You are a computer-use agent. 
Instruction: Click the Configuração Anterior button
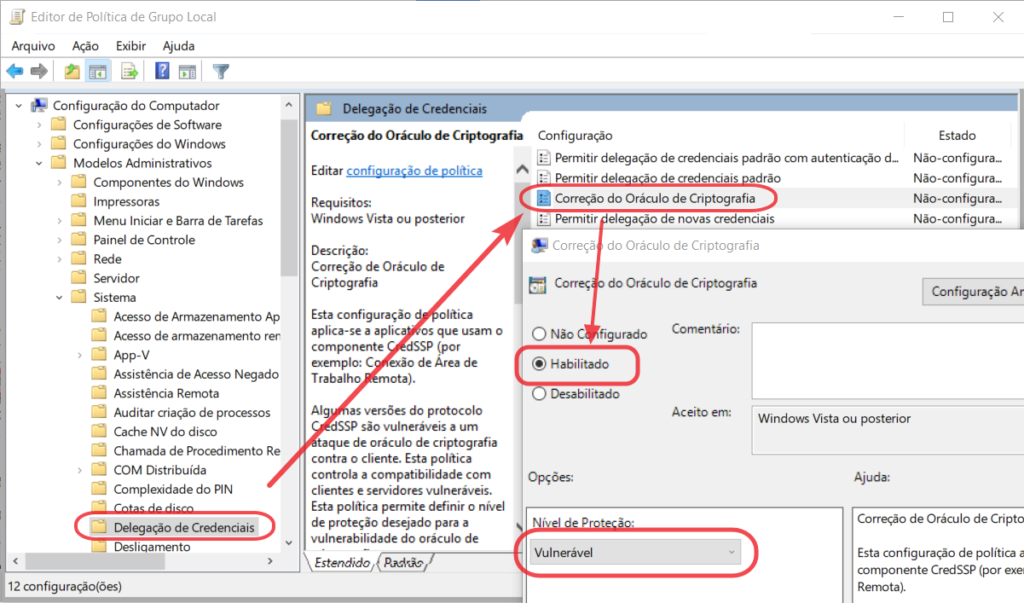[x=976, y=292]
